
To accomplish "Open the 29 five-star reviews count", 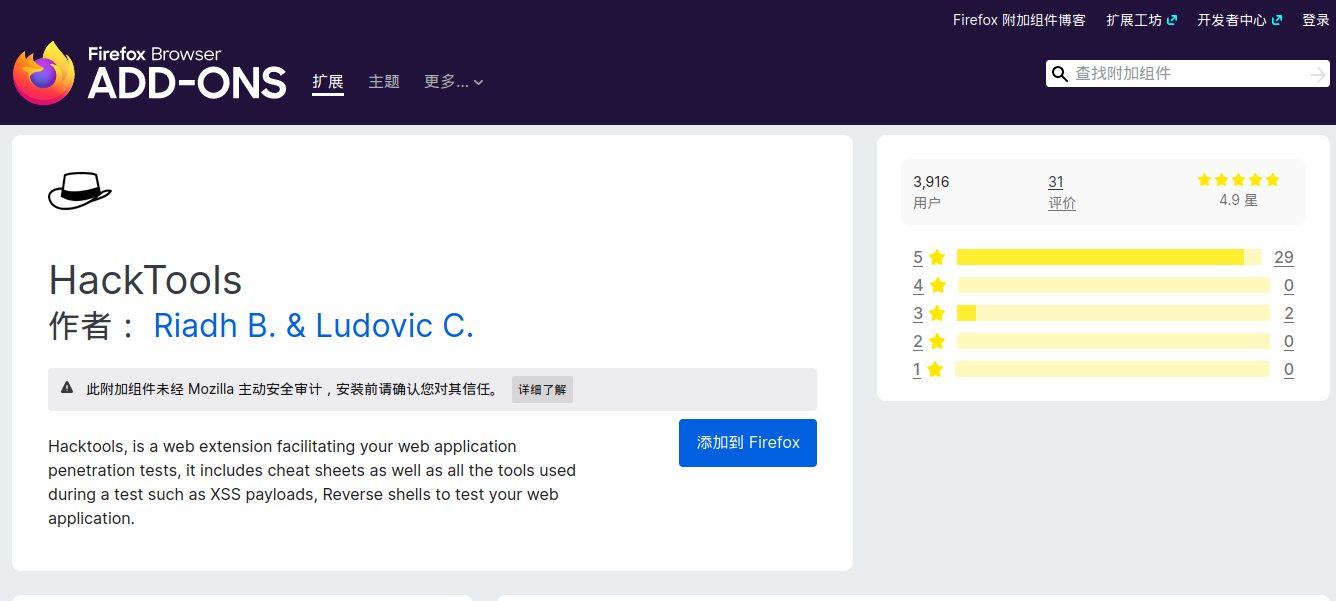I will point(1284,257).
